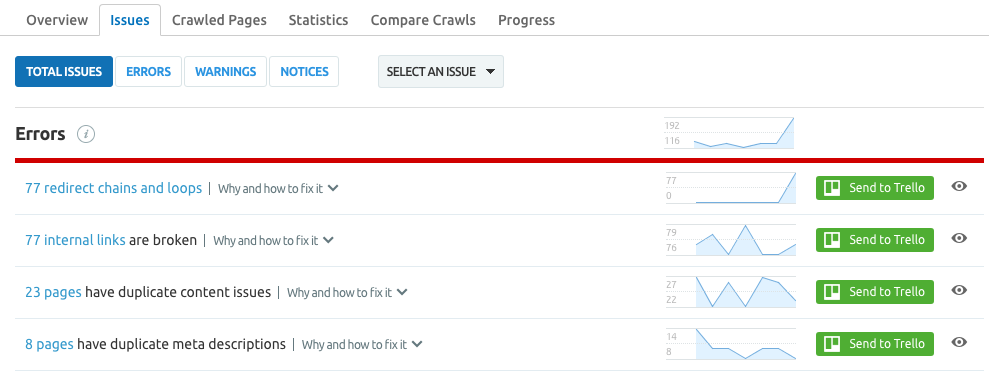Open the Select an Issue dropdown
The height and width of the screenshot is (378, 989).
click(441, 71)
